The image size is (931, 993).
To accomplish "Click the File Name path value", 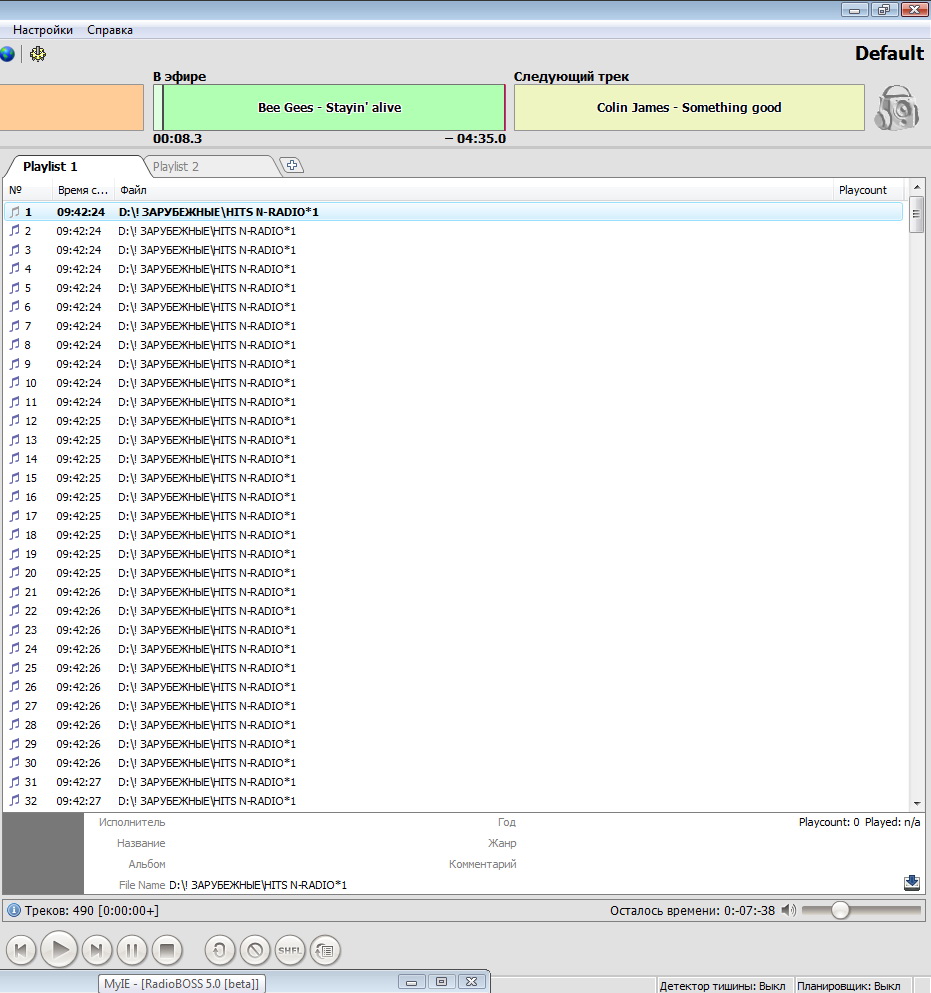I will [258, 885].
